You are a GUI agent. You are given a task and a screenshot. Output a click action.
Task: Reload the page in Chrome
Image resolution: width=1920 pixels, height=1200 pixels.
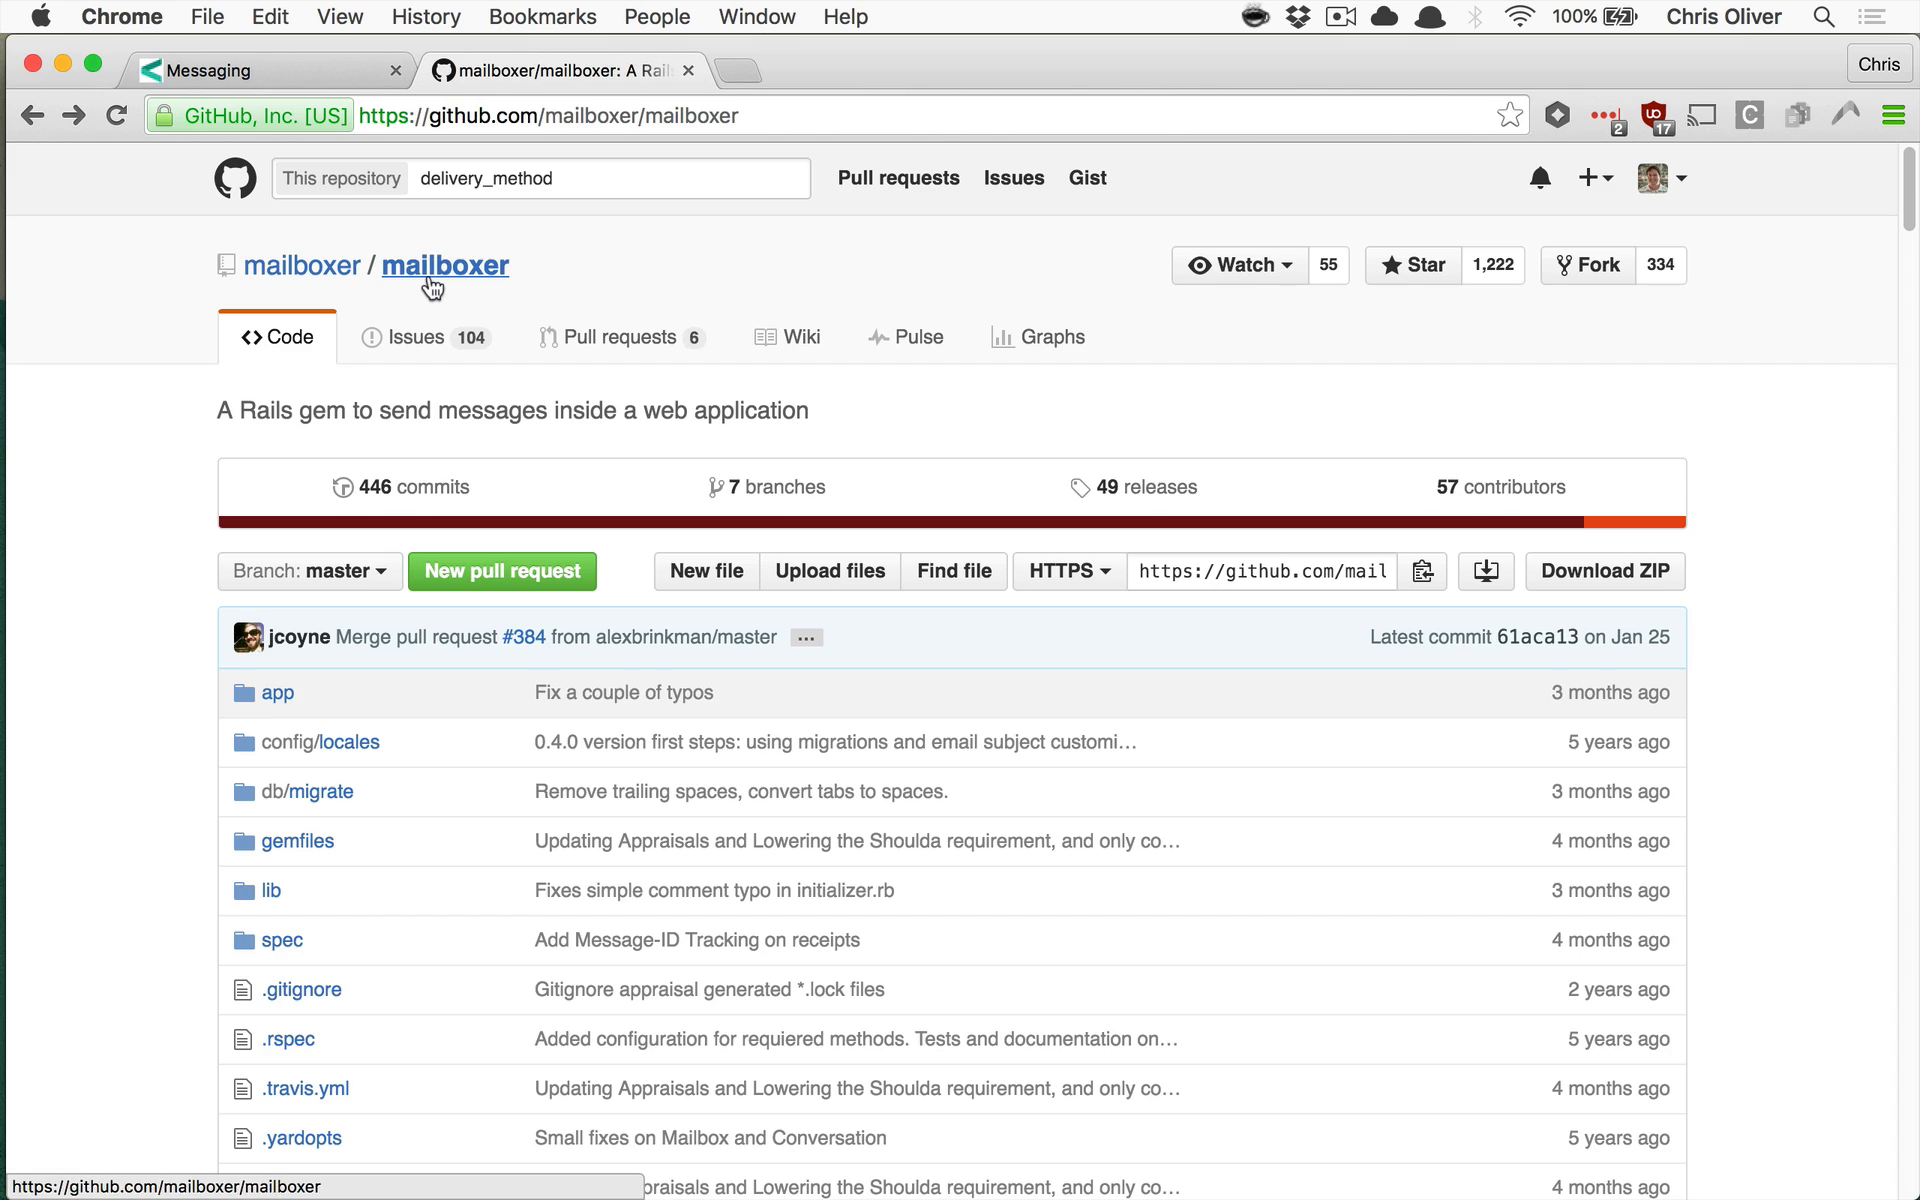[117, 115]
